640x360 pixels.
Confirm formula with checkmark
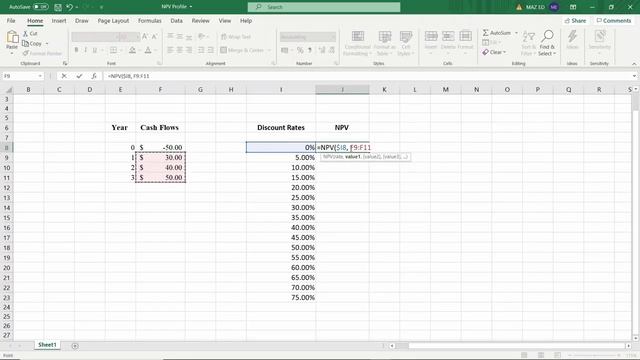pos(79,76)
